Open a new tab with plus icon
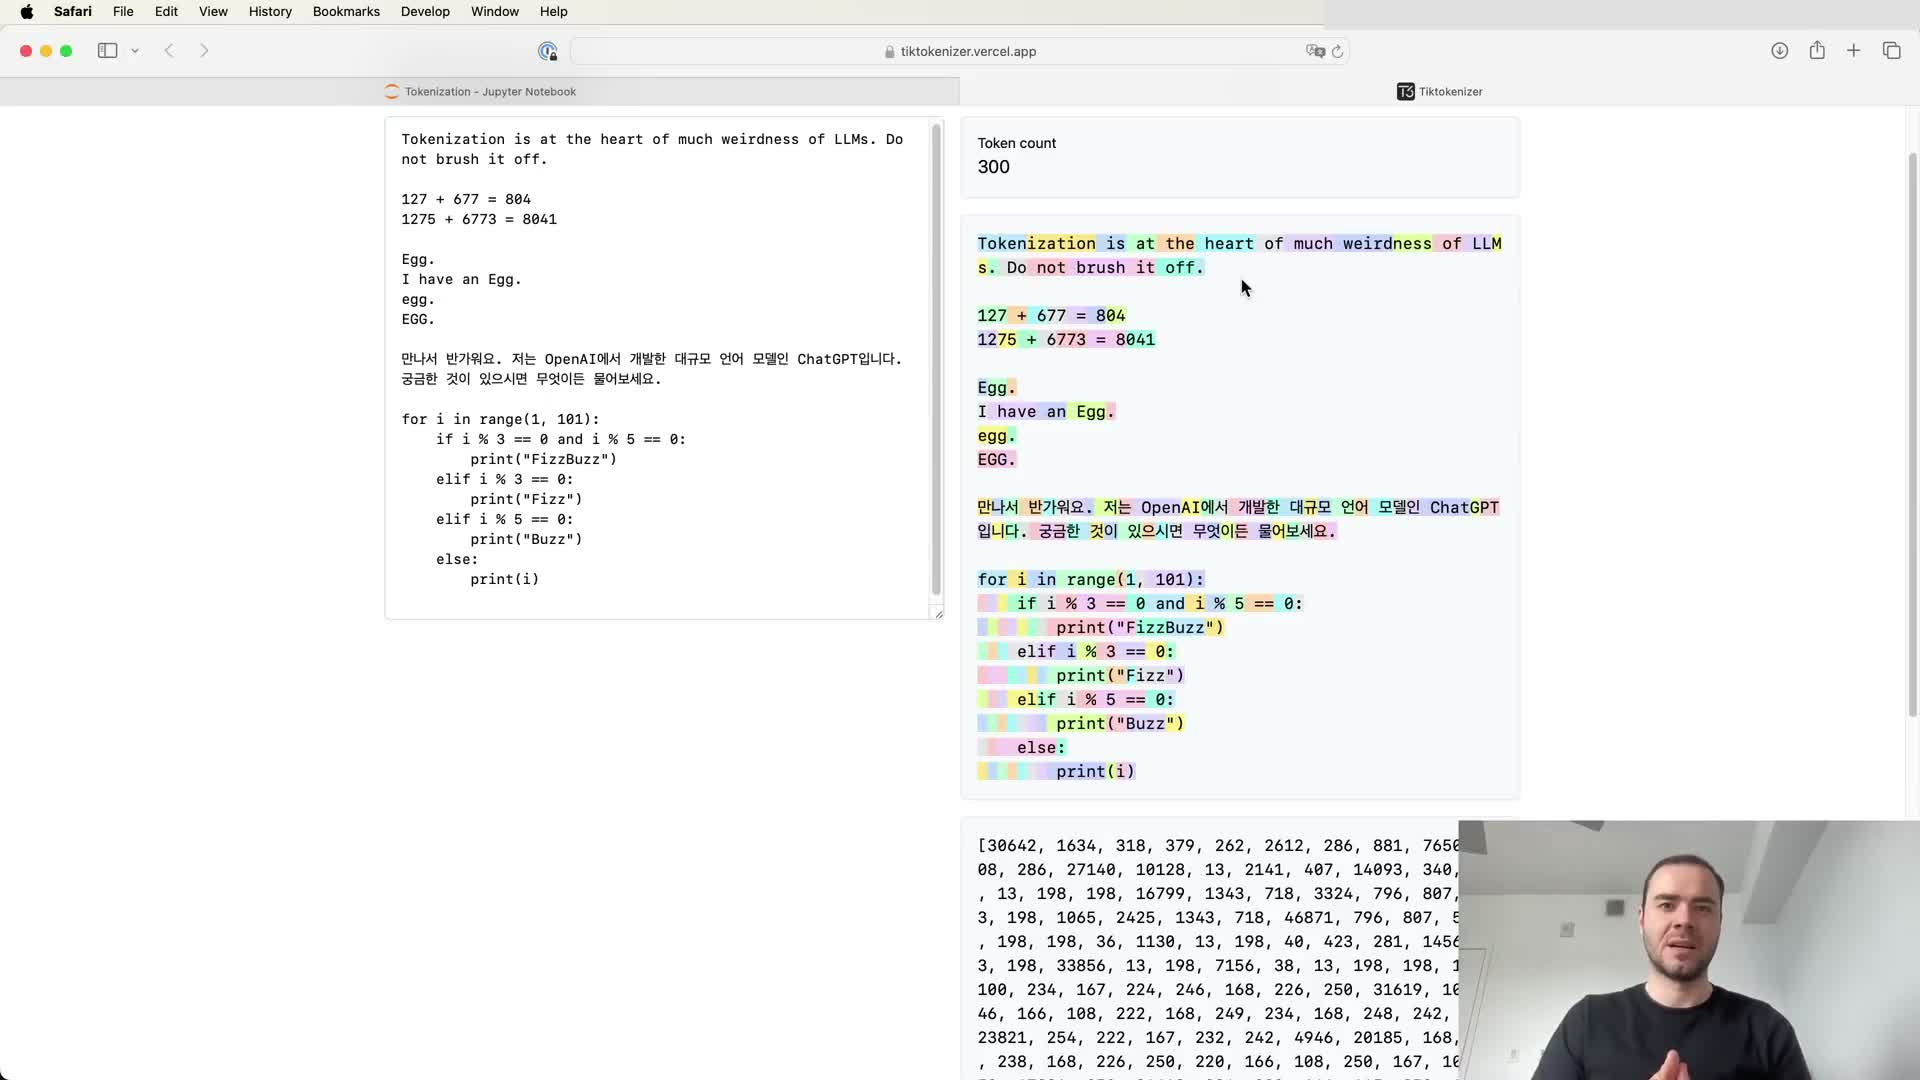This screenshot has height=1080, width=1920. [1853, 51]
